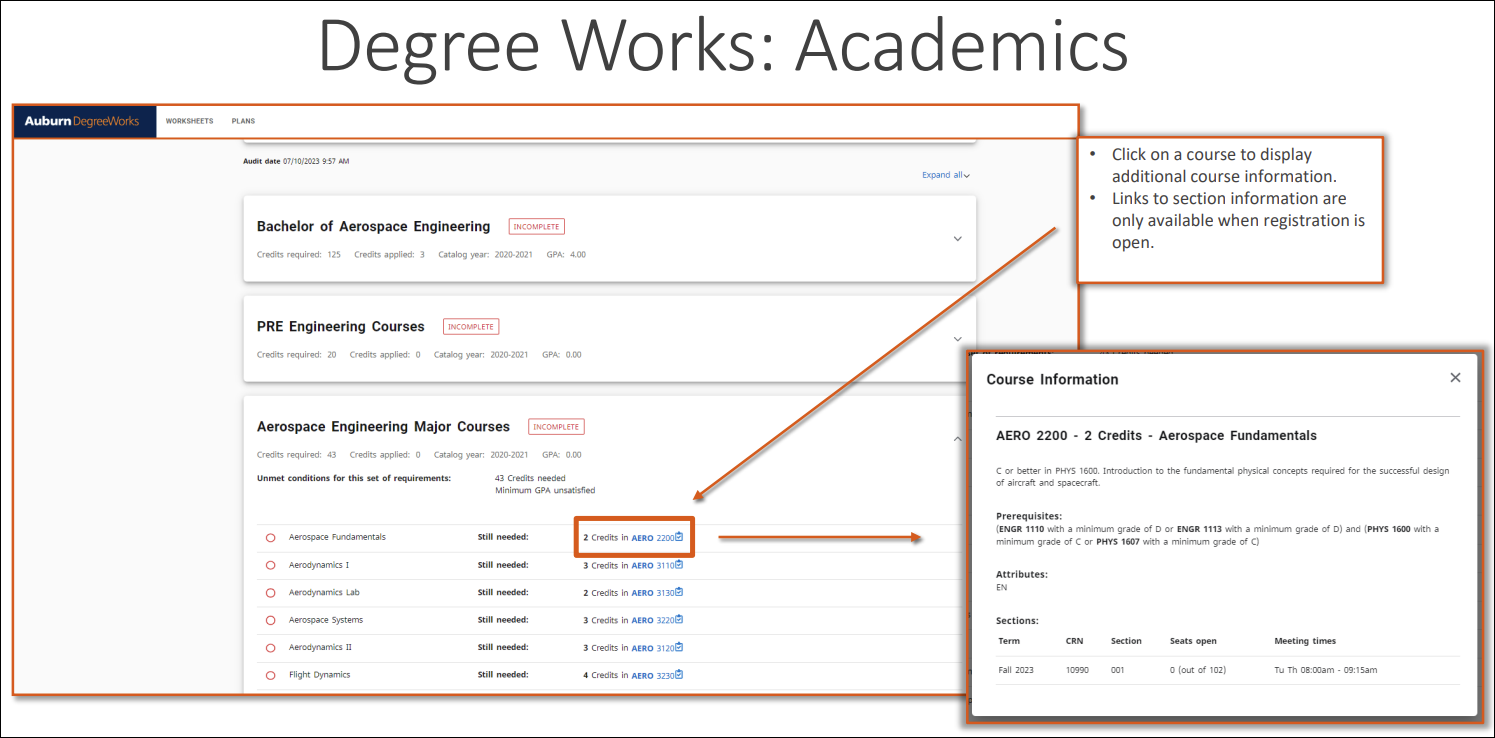This screenshot has width=1495, height=738.
Task: Collapse the Aerospace Engineering Major Courses section
Action: pos(957,440)
